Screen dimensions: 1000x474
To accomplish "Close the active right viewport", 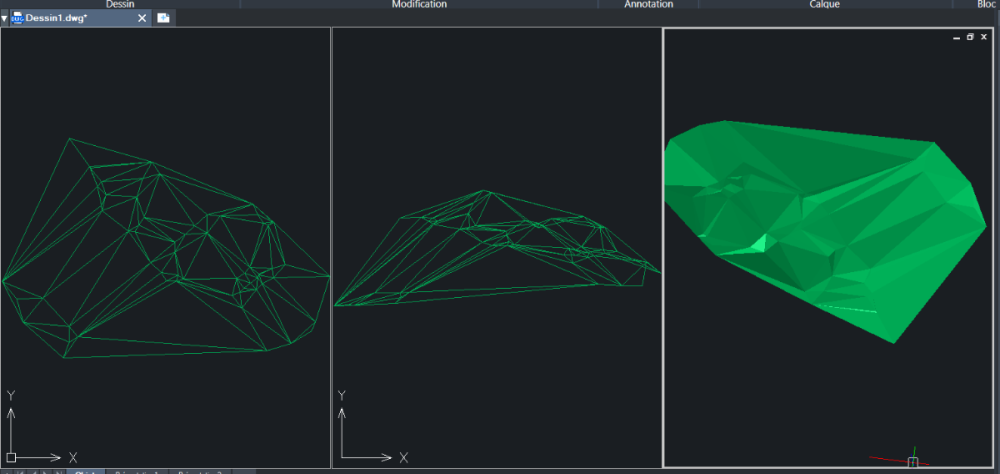I will (x=984, y=37).
